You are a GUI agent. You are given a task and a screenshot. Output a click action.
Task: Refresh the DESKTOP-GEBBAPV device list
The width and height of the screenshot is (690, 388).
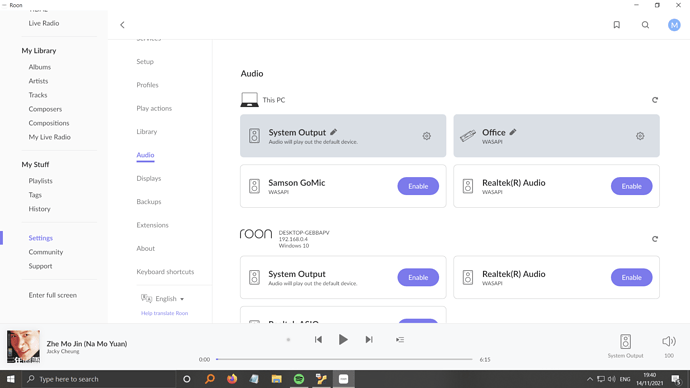pyautogui.click(x=655, y=239)
